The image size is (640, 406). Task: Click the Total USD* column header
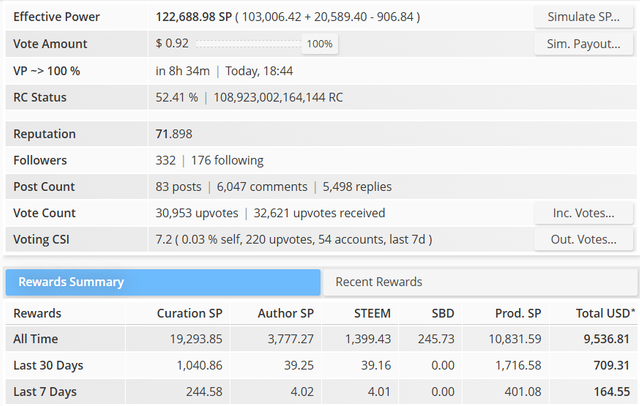point(605,313)
